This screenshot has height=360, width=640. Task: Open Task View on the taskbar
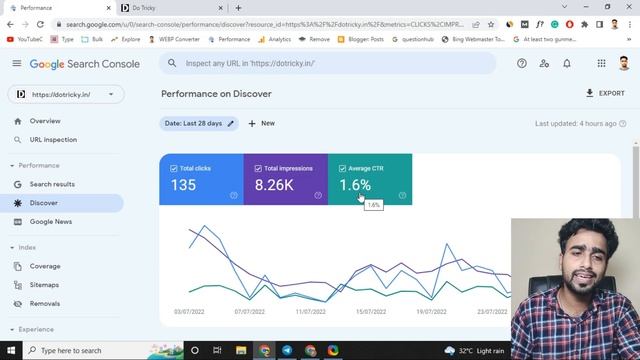point(217,350)
